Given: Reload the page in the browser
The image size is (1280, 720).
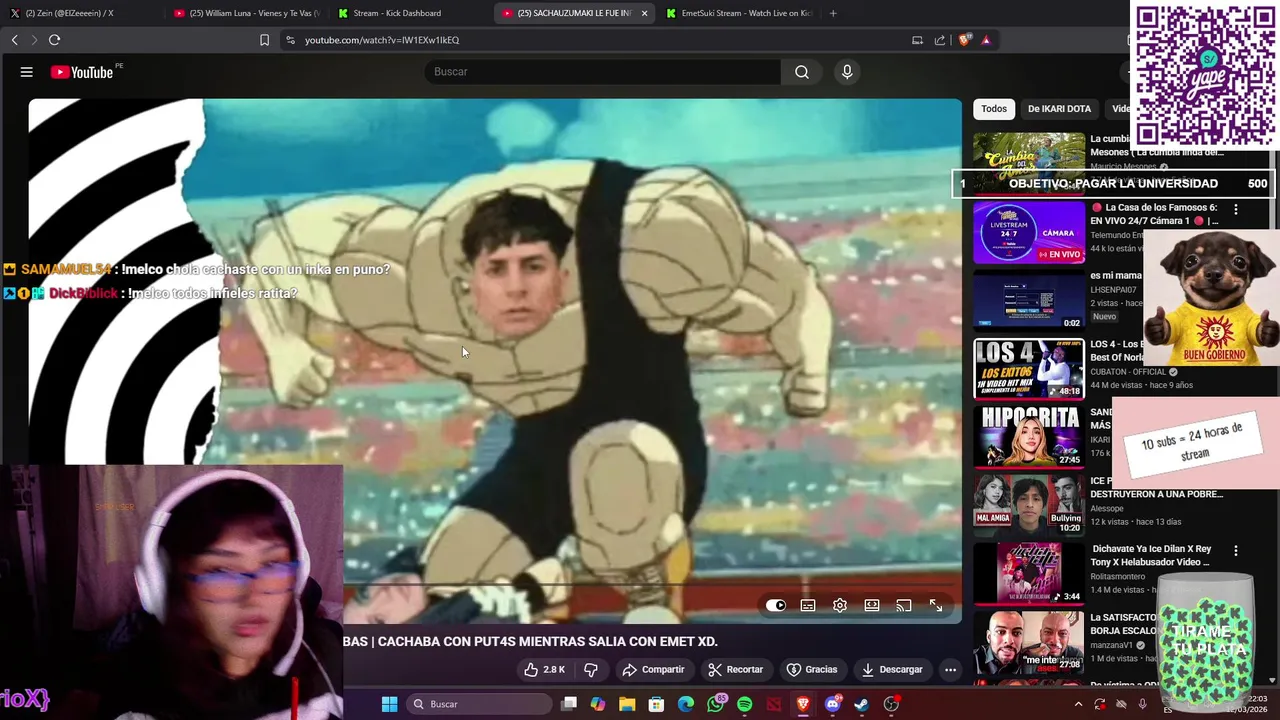Looking at the screenshot, I should 55,40.
